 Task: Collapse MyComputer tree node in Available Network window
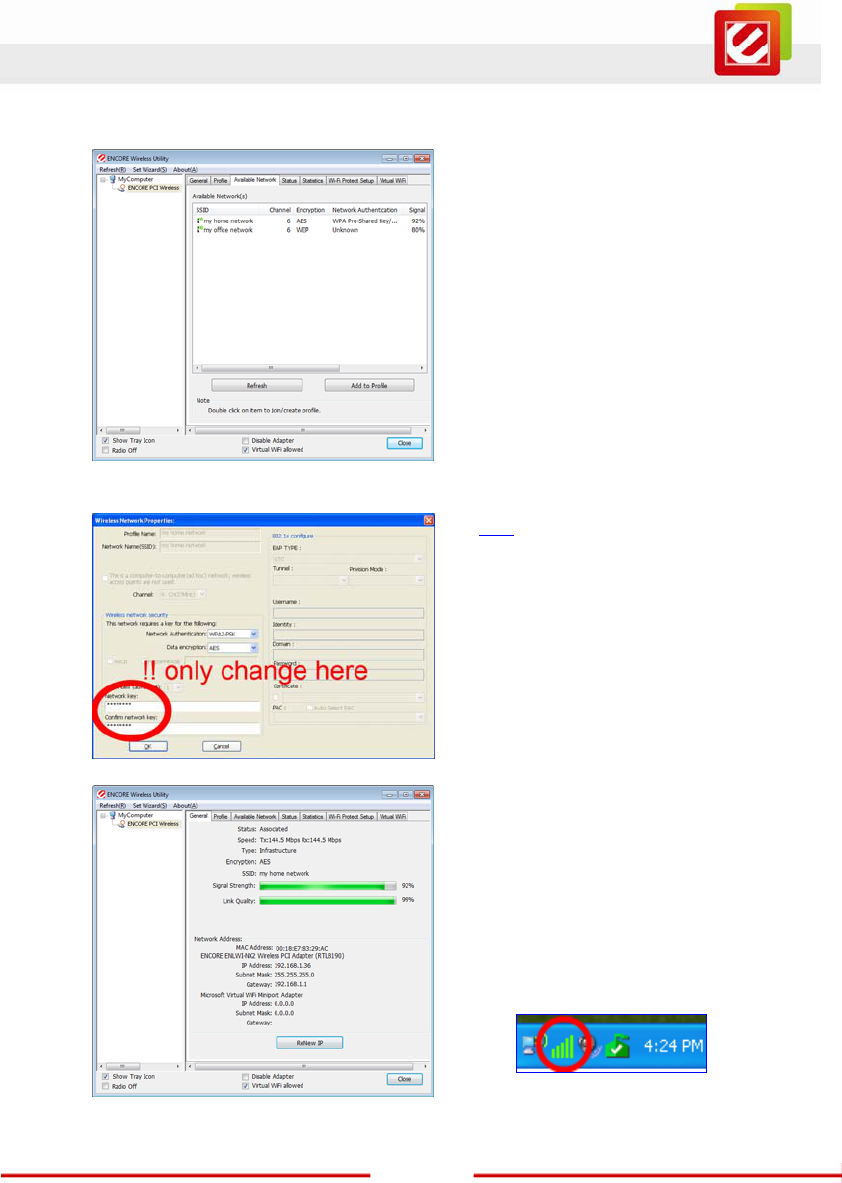point(103,180)
